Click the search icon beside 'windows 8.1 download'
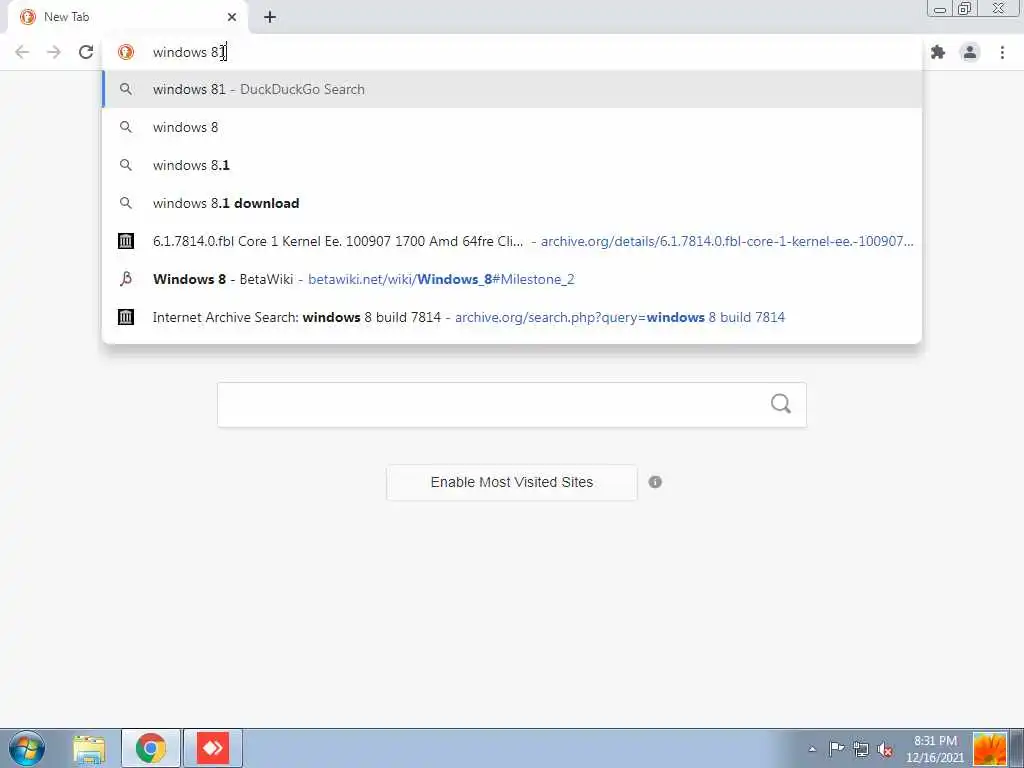 (x=125, y=203)
